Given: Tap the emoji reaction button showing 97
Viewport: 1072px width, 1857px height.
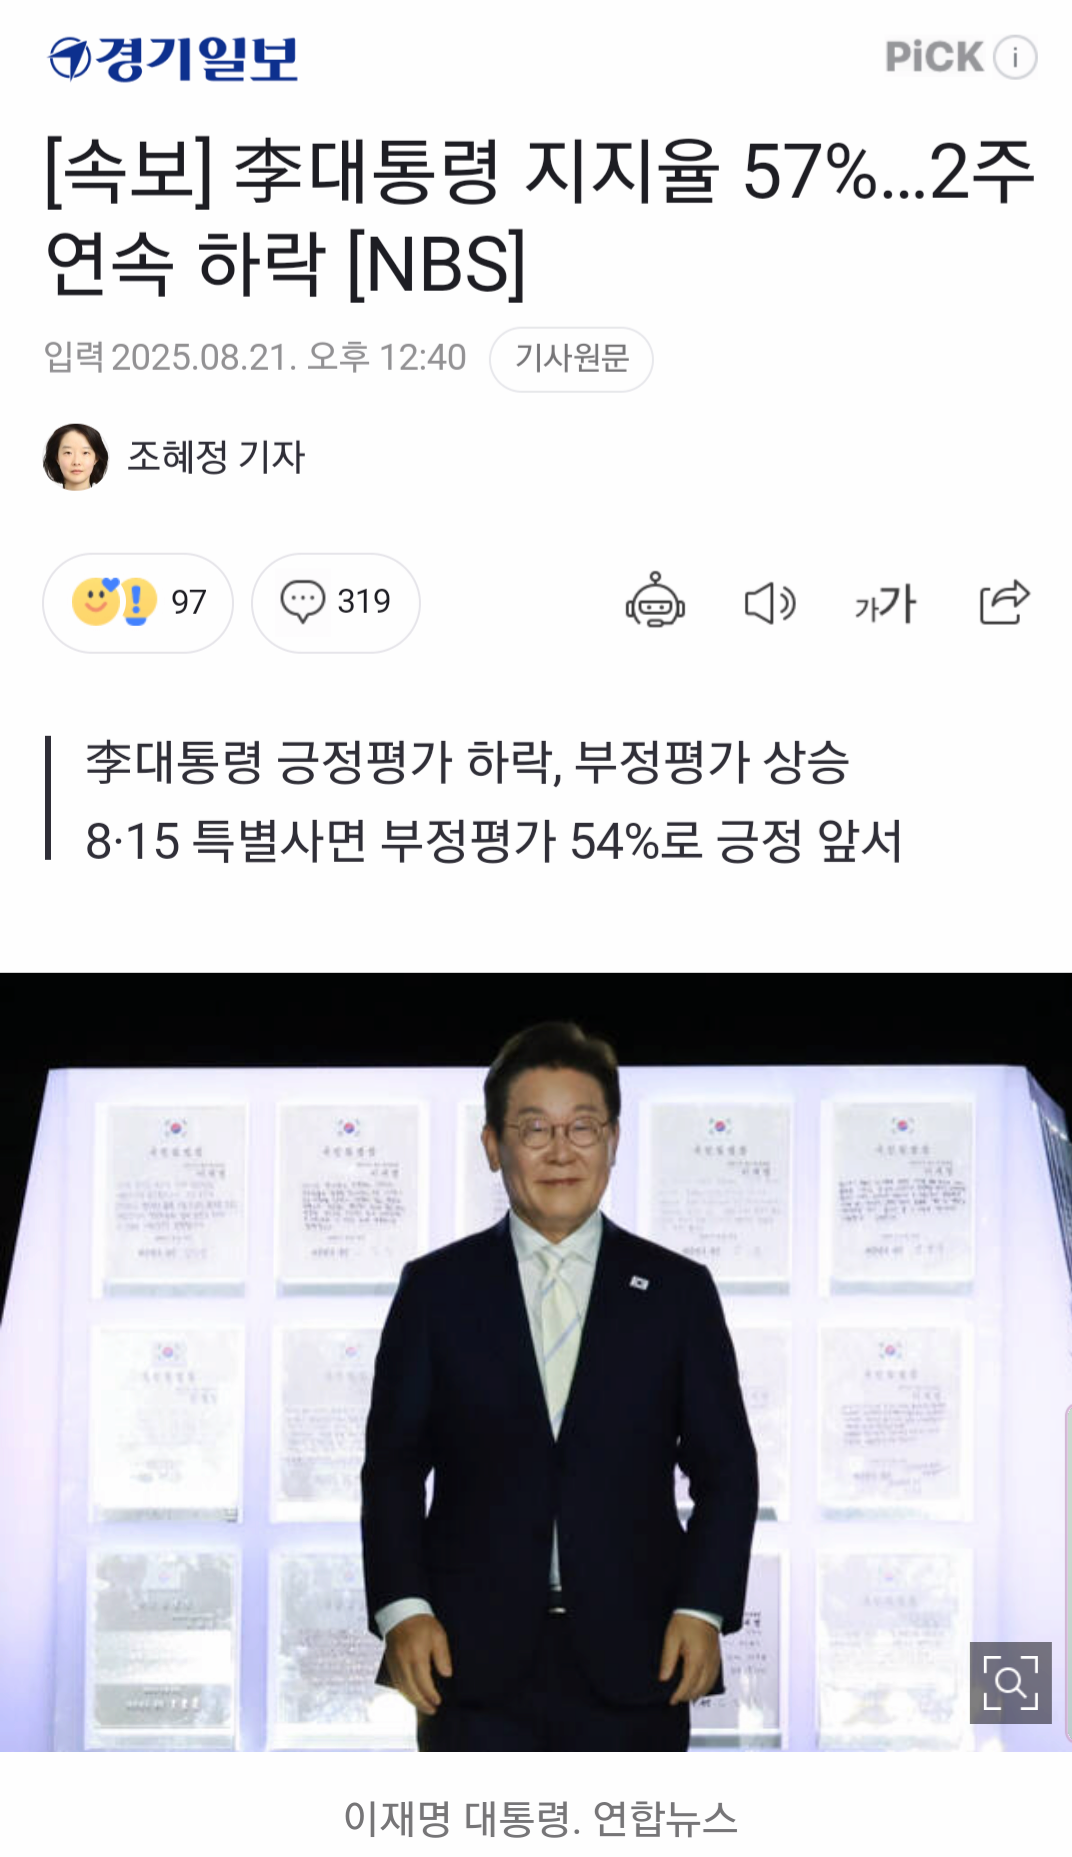Looking at the screenshot, I should (138, 603).
